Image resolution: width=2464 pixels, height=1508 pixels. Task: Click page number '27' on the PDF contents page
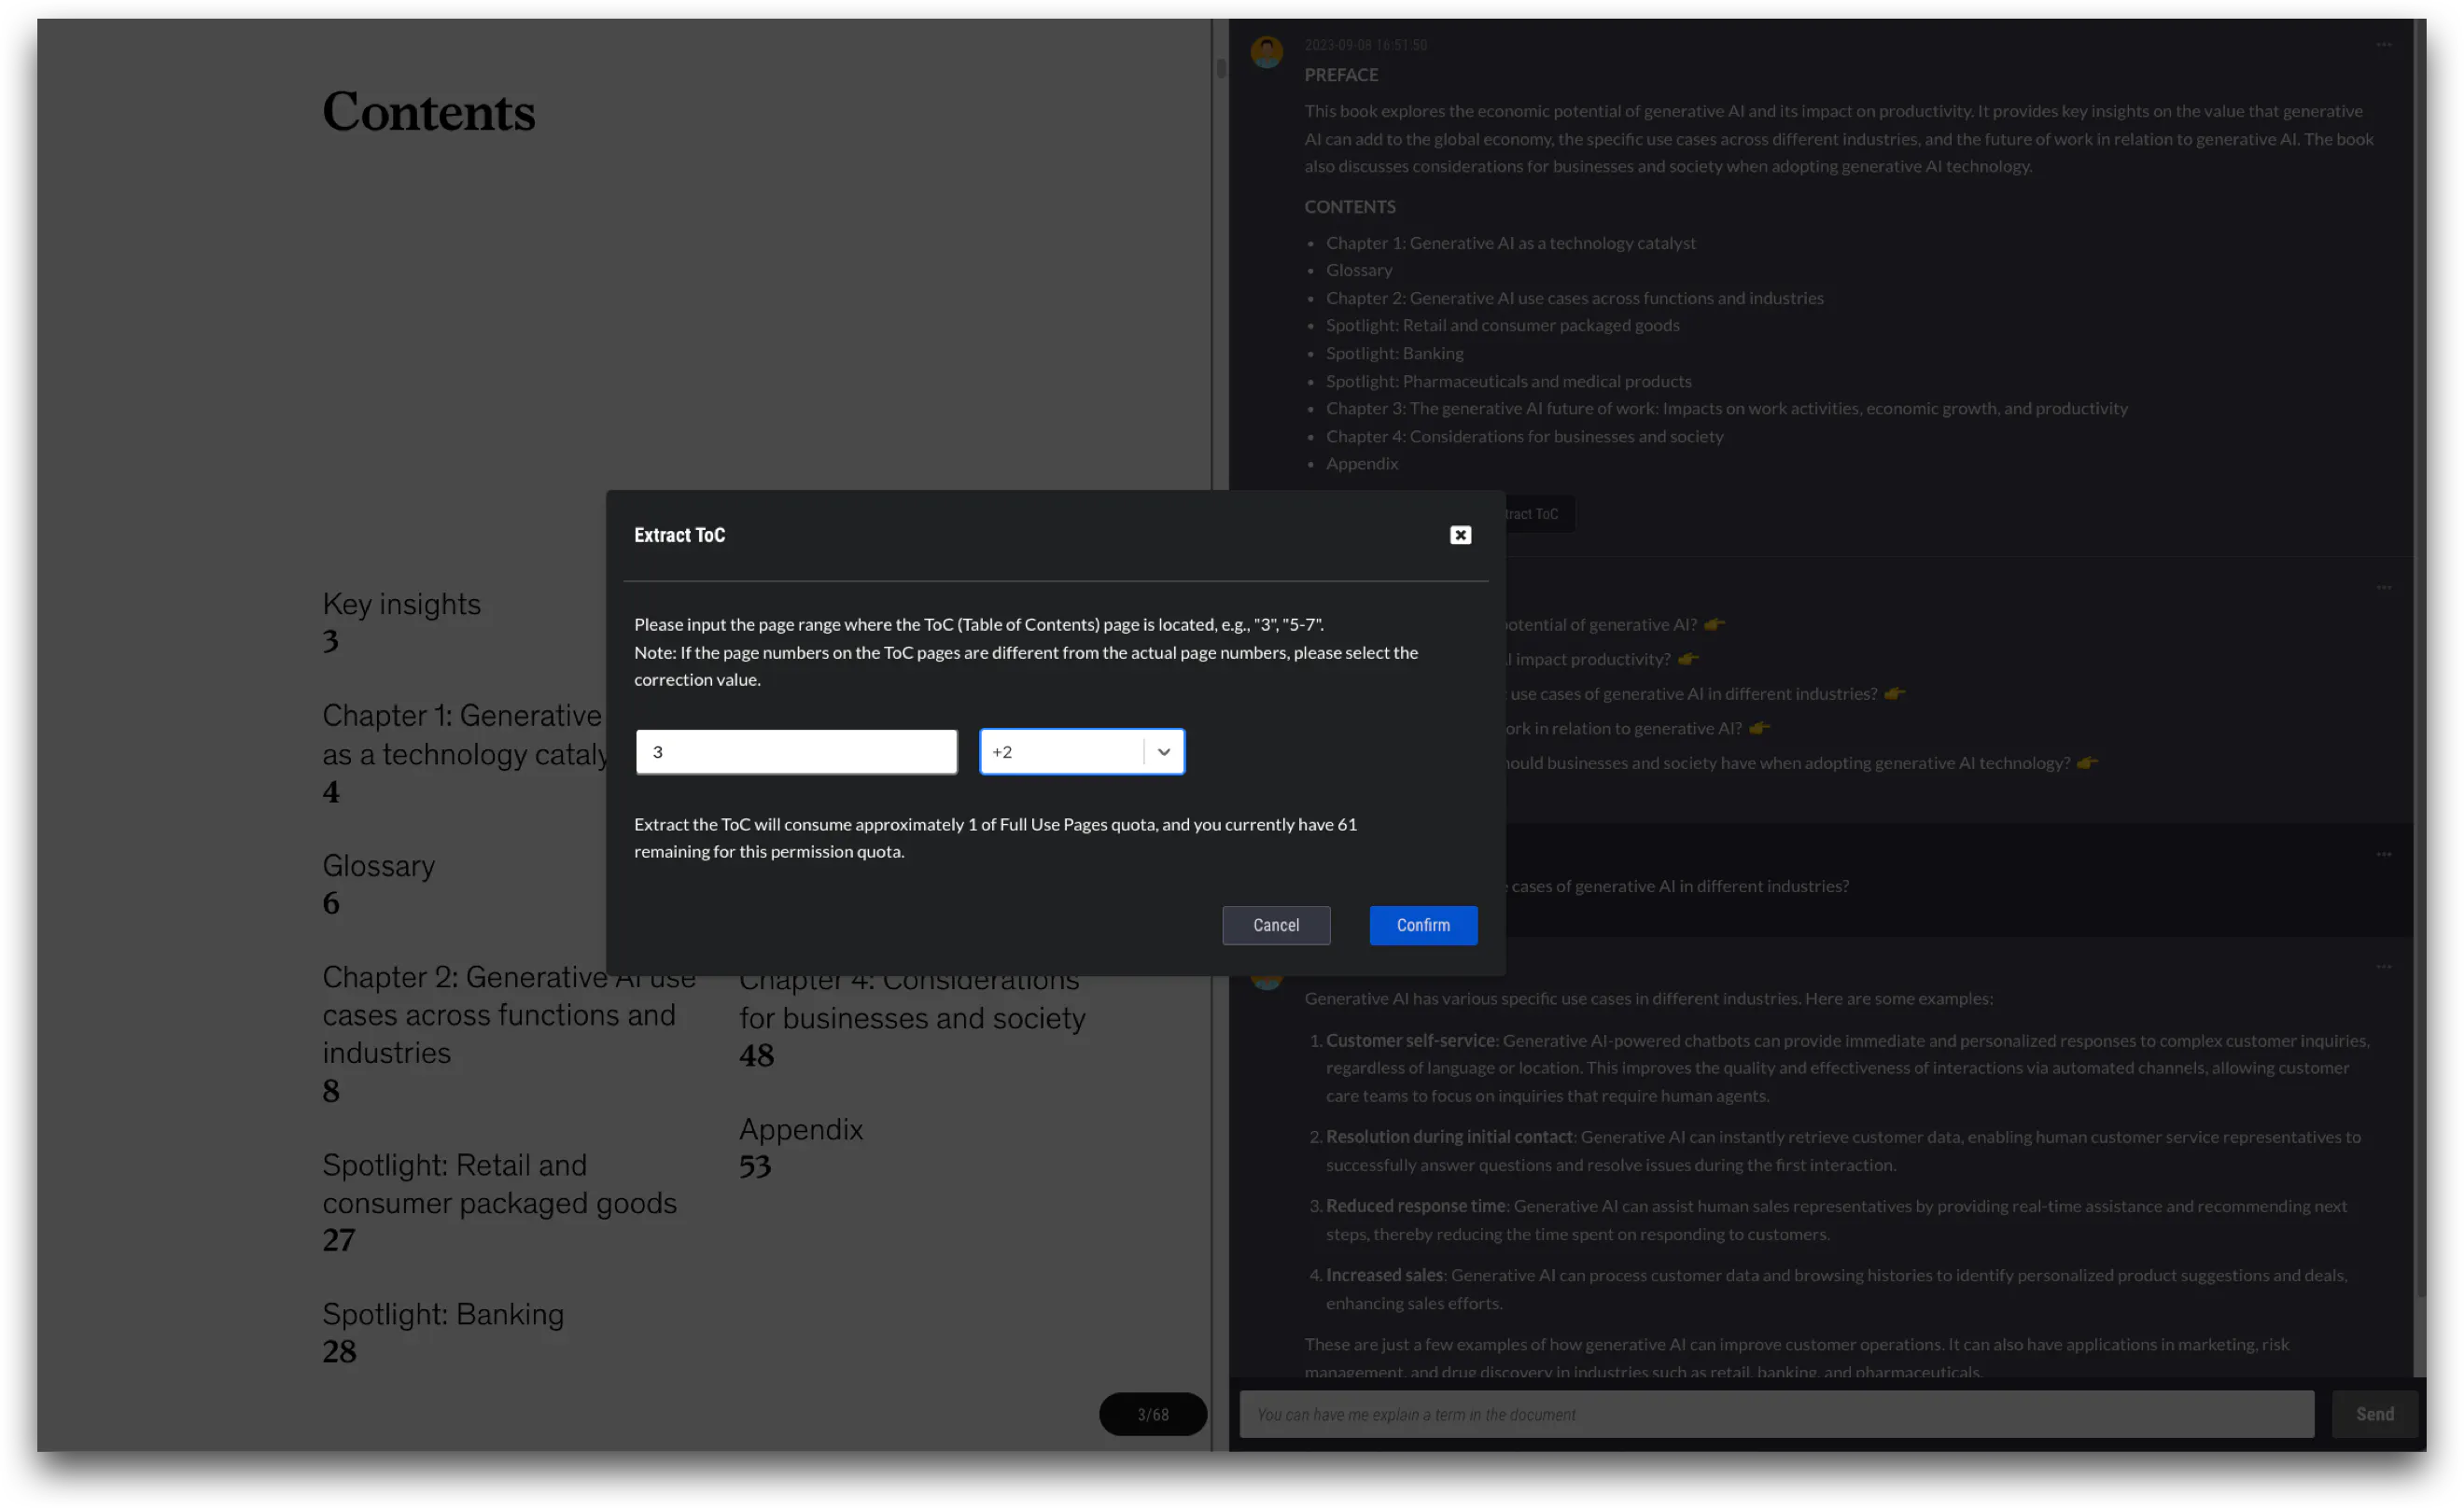click(x=339, y=1240)
